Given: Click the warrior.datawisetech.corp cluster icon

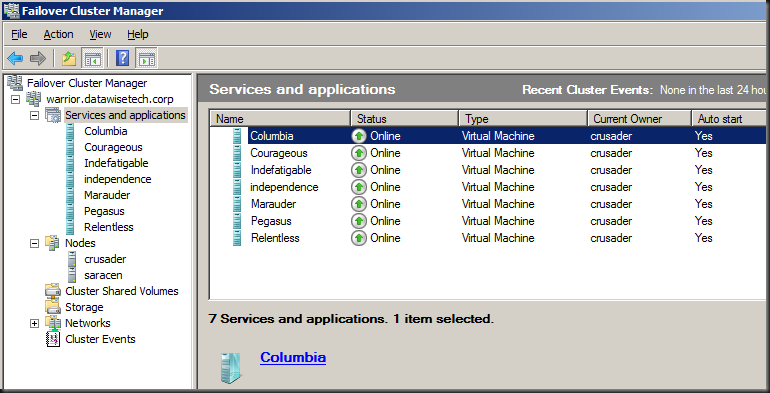Looking at the screenshot, I should [x=33, y=99].
